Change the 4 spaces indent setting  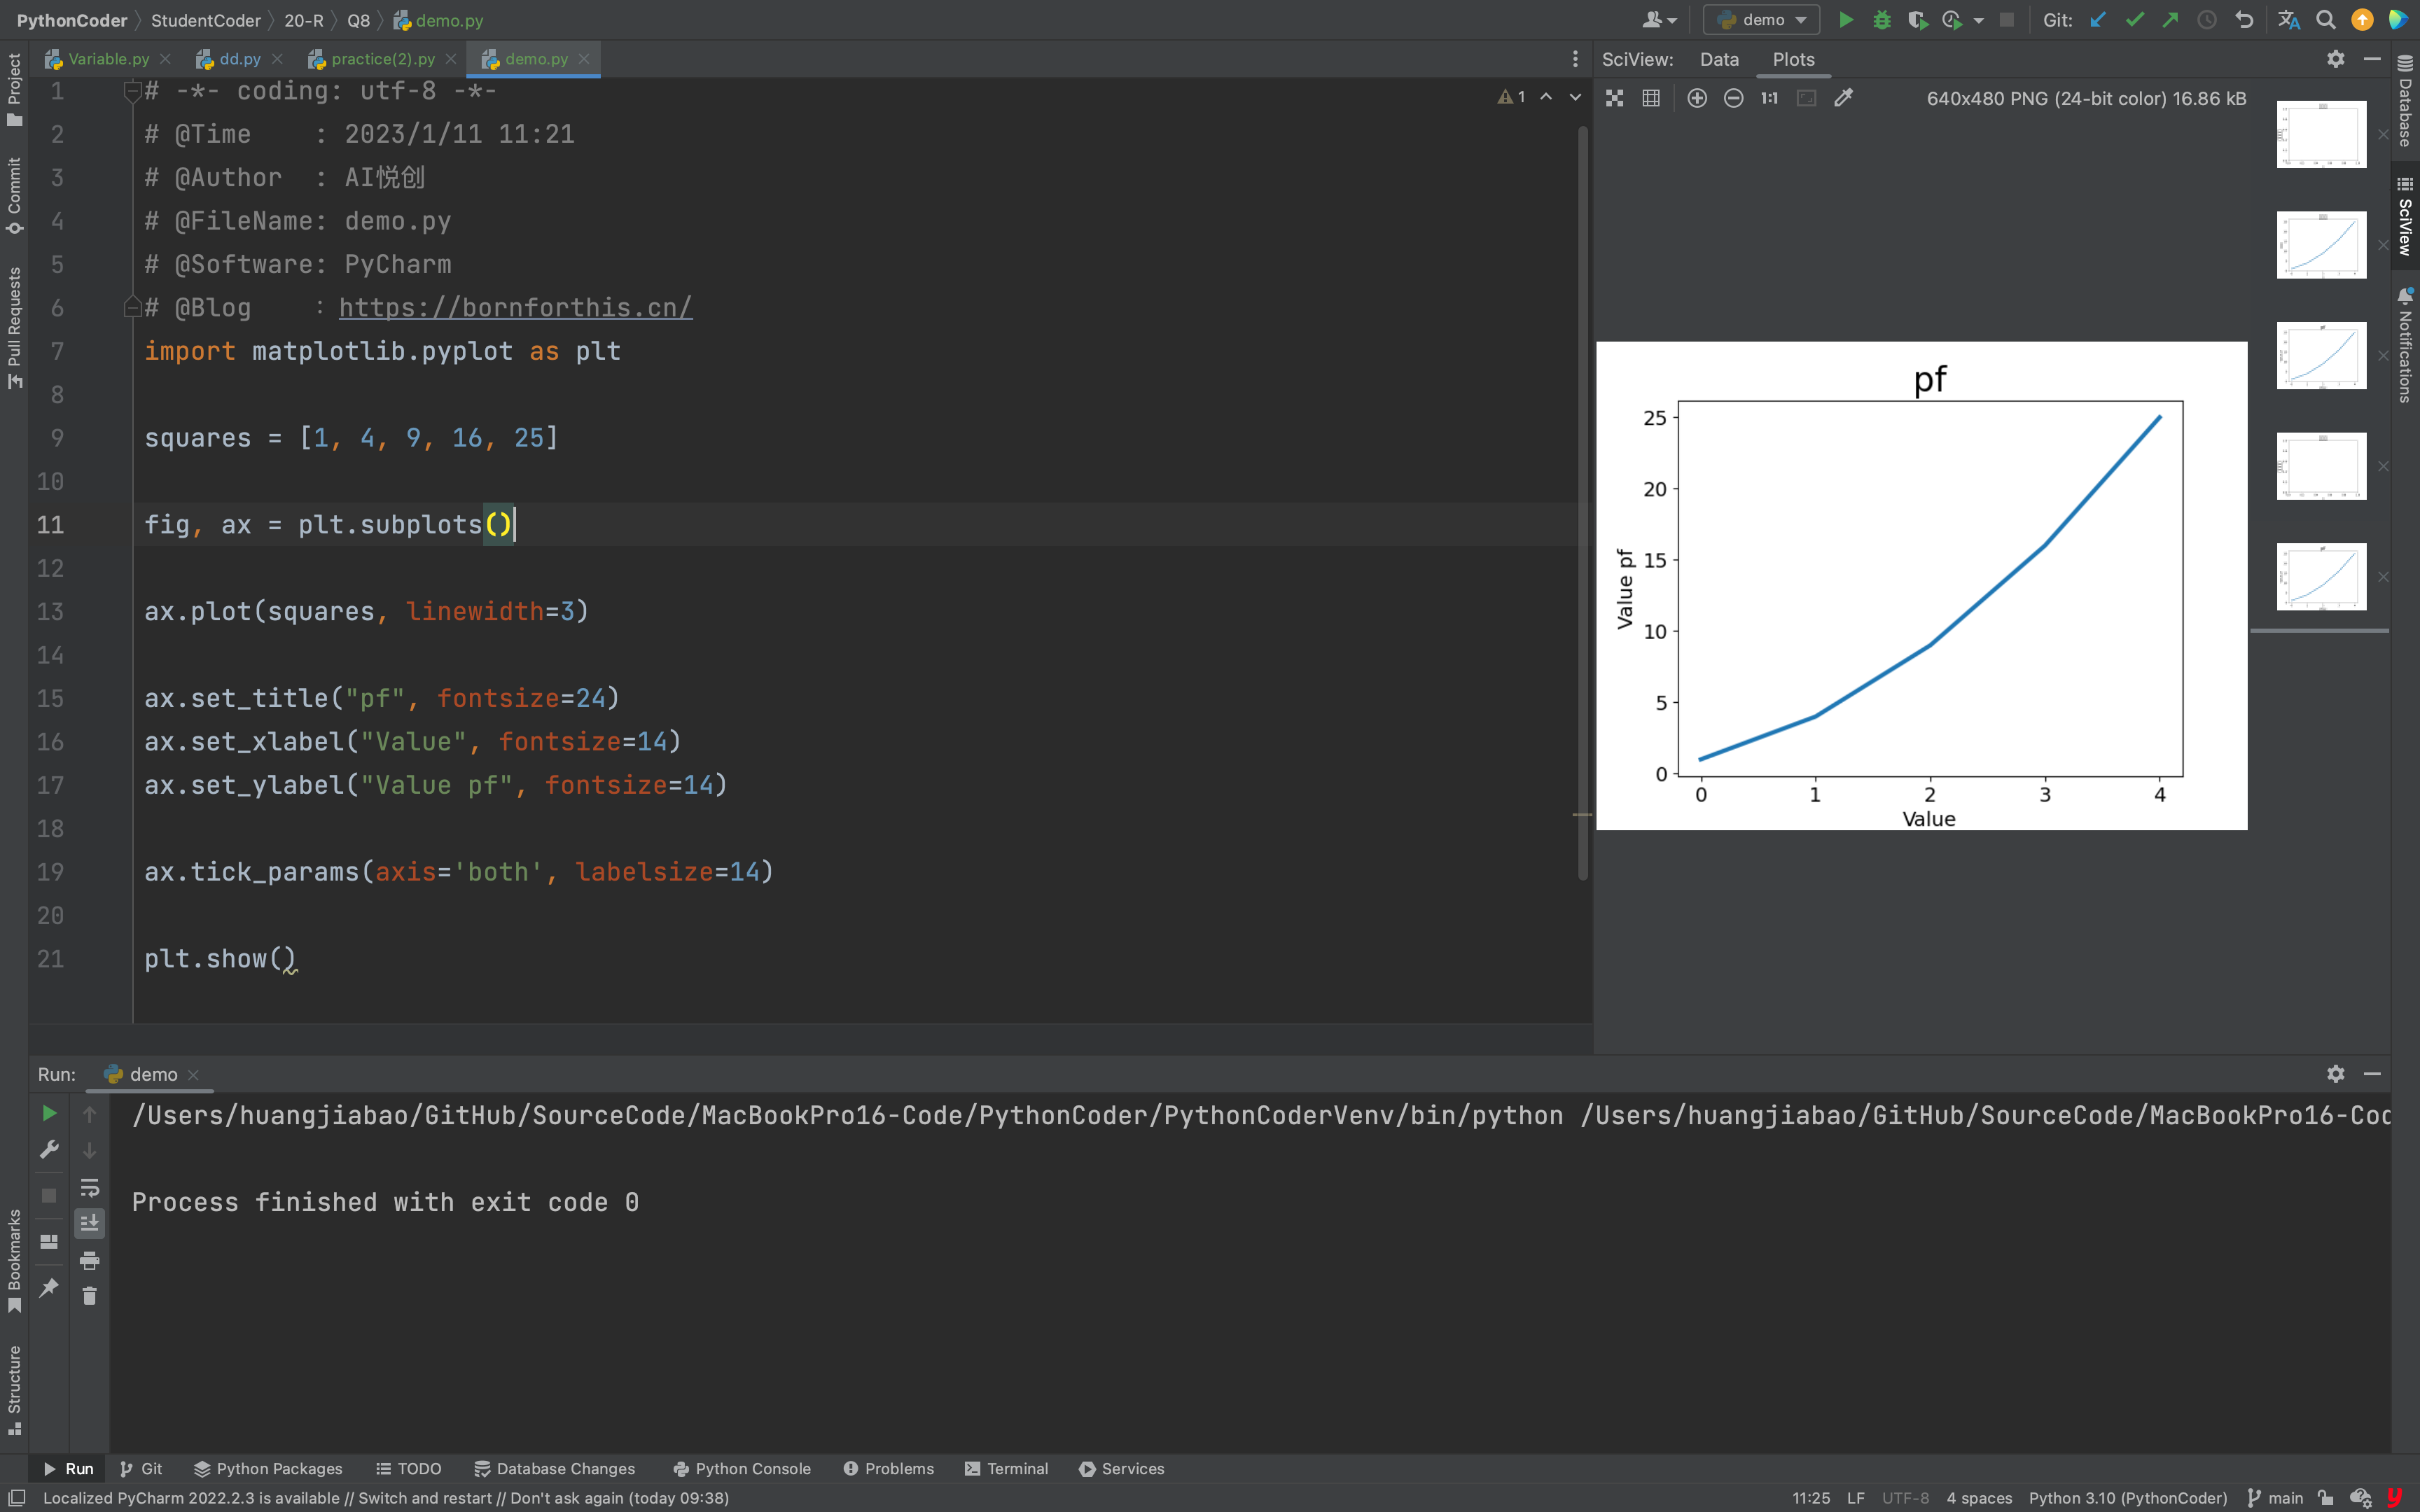[1978, 1498]
